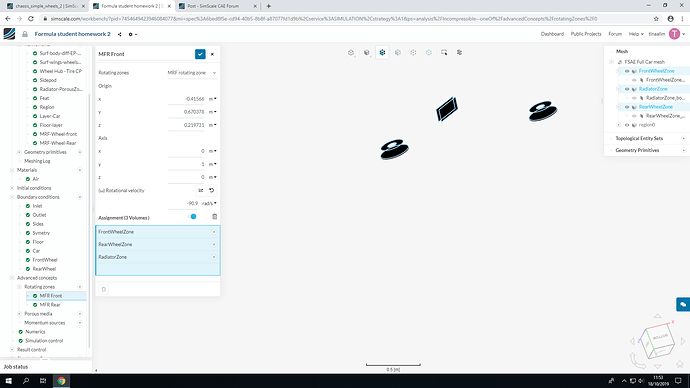Open Rotating zones type dropdown
The width and height of the screenshot is (690, 388).
[x=192, y=73]
